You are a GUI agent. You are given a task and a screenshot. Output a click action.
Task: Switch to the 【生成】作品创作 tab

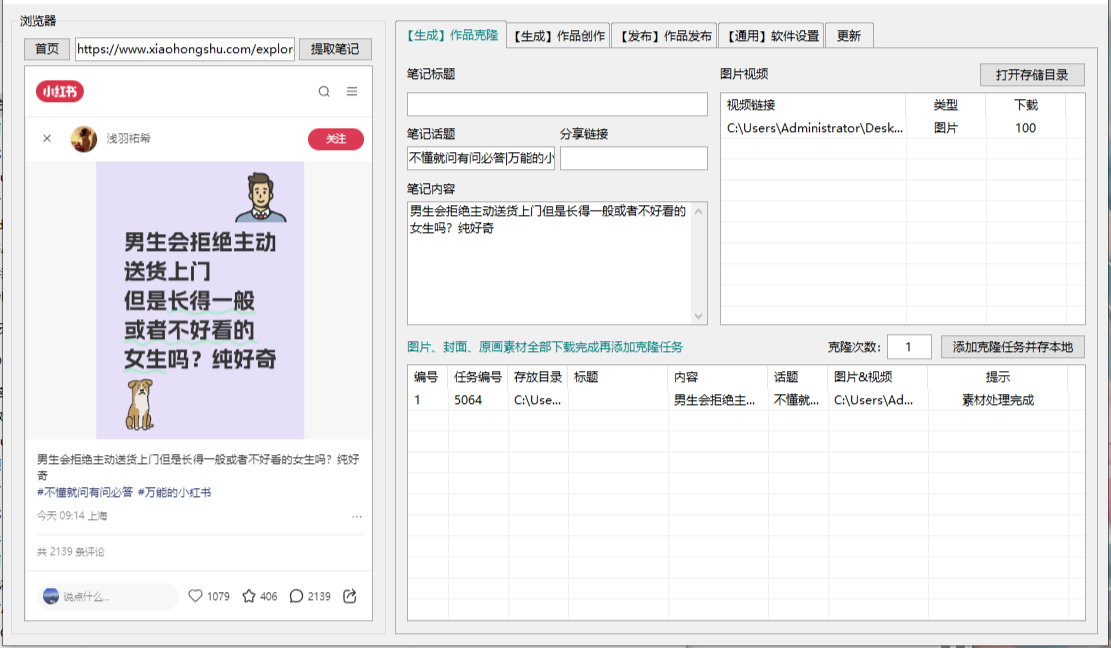coord(558,36)
